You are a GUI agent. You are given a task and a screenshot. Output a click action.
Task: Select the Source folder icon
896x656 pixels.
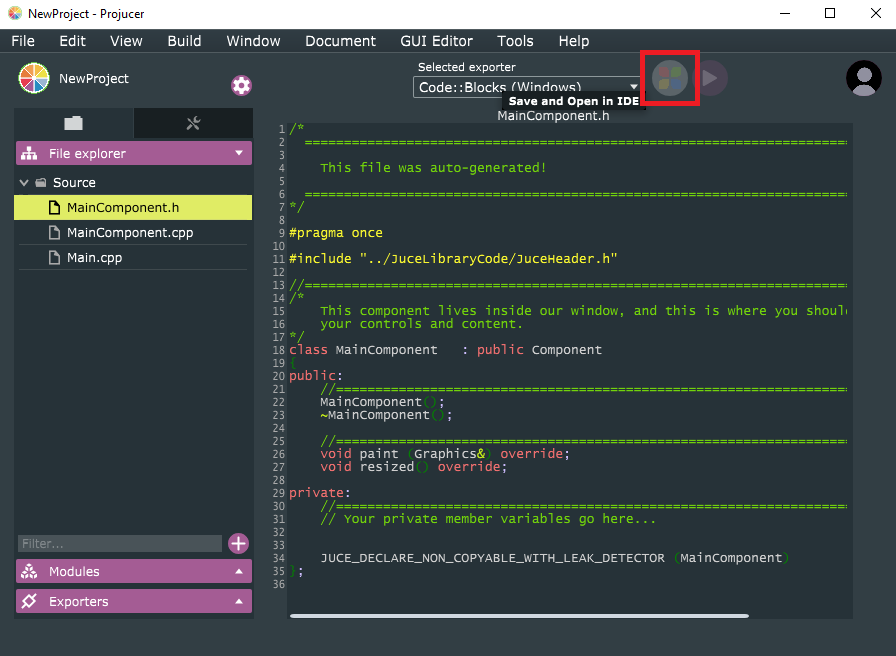pos(41,183)
